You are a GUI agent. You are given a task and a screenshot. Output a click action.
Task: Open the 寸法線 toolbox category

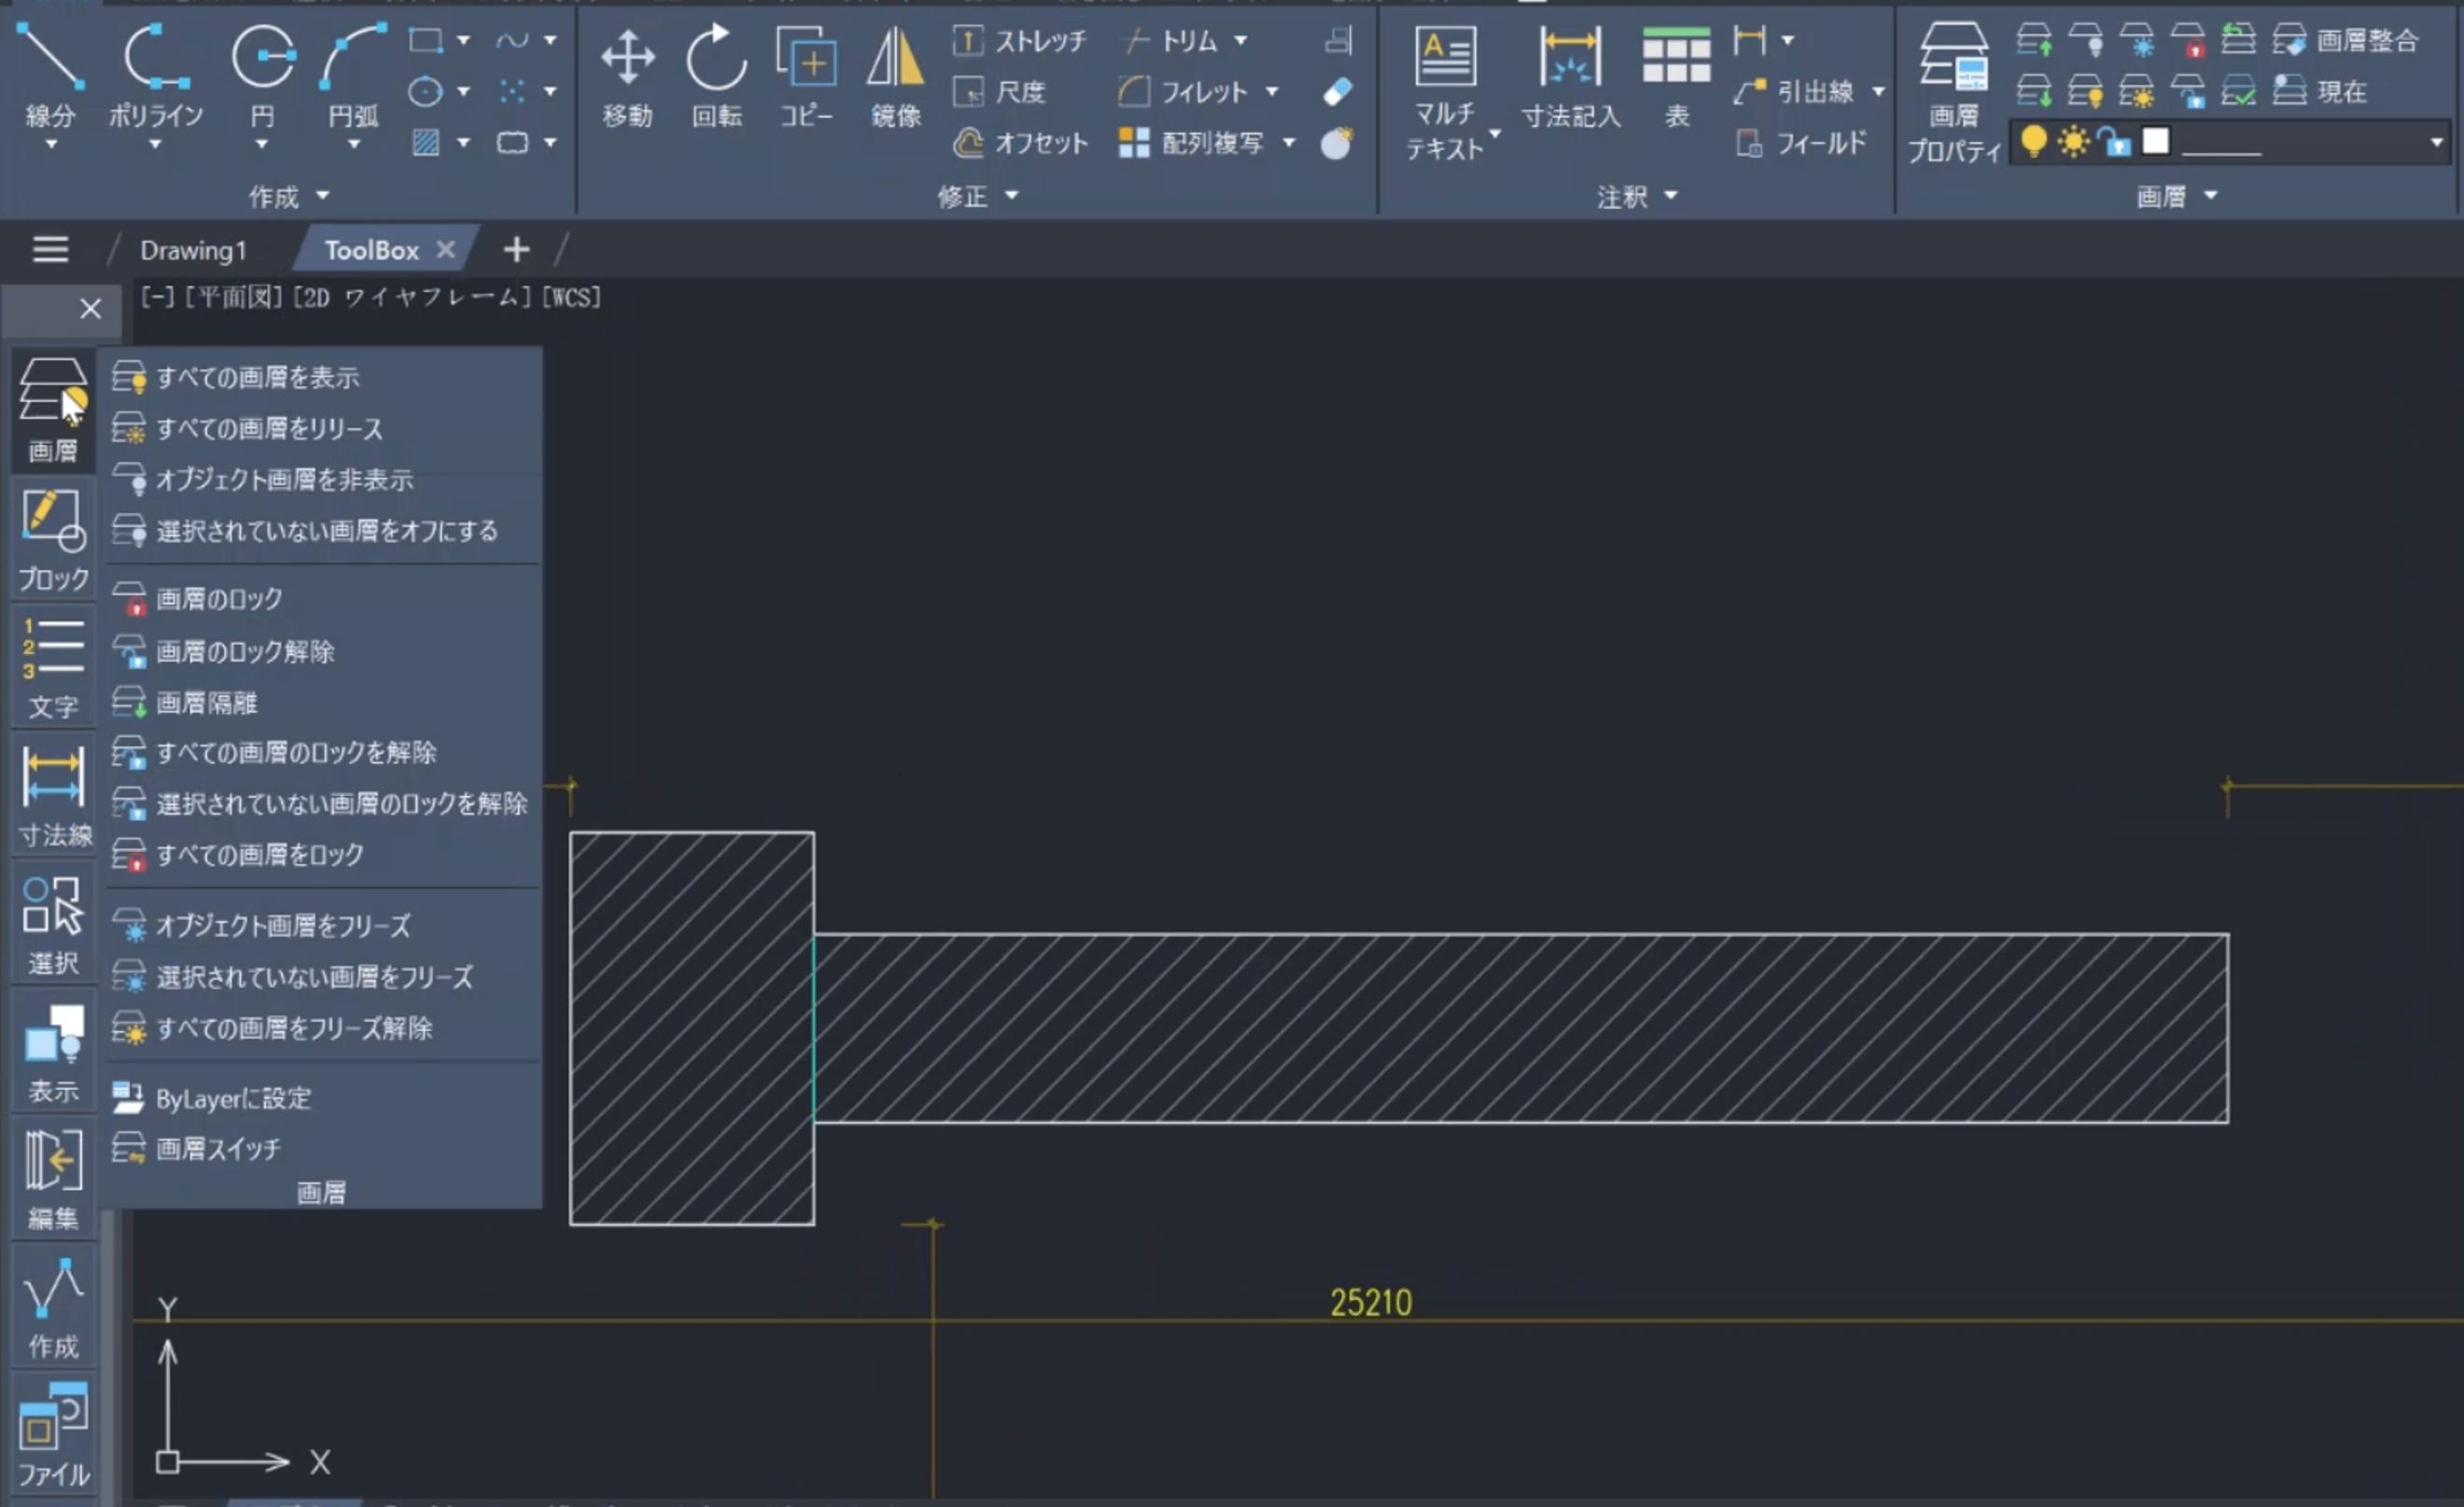(53, 795)
